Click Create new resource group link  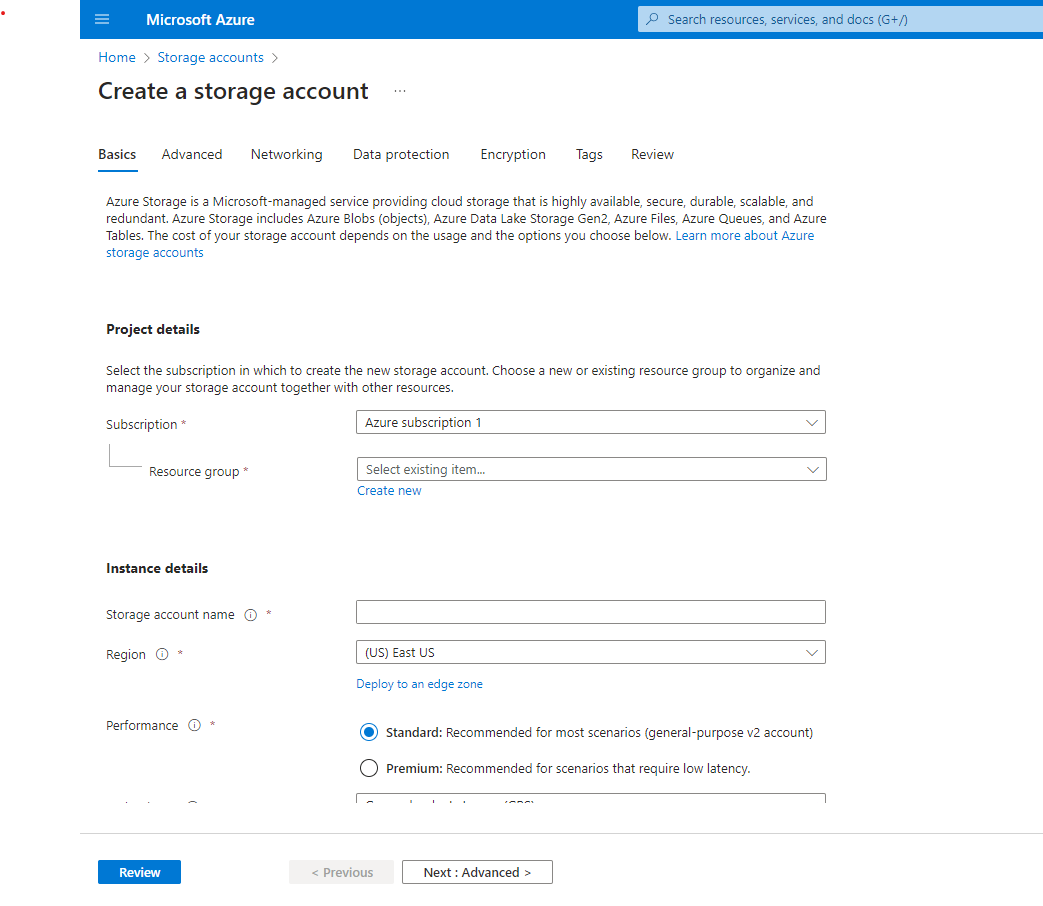pos(389,490)
